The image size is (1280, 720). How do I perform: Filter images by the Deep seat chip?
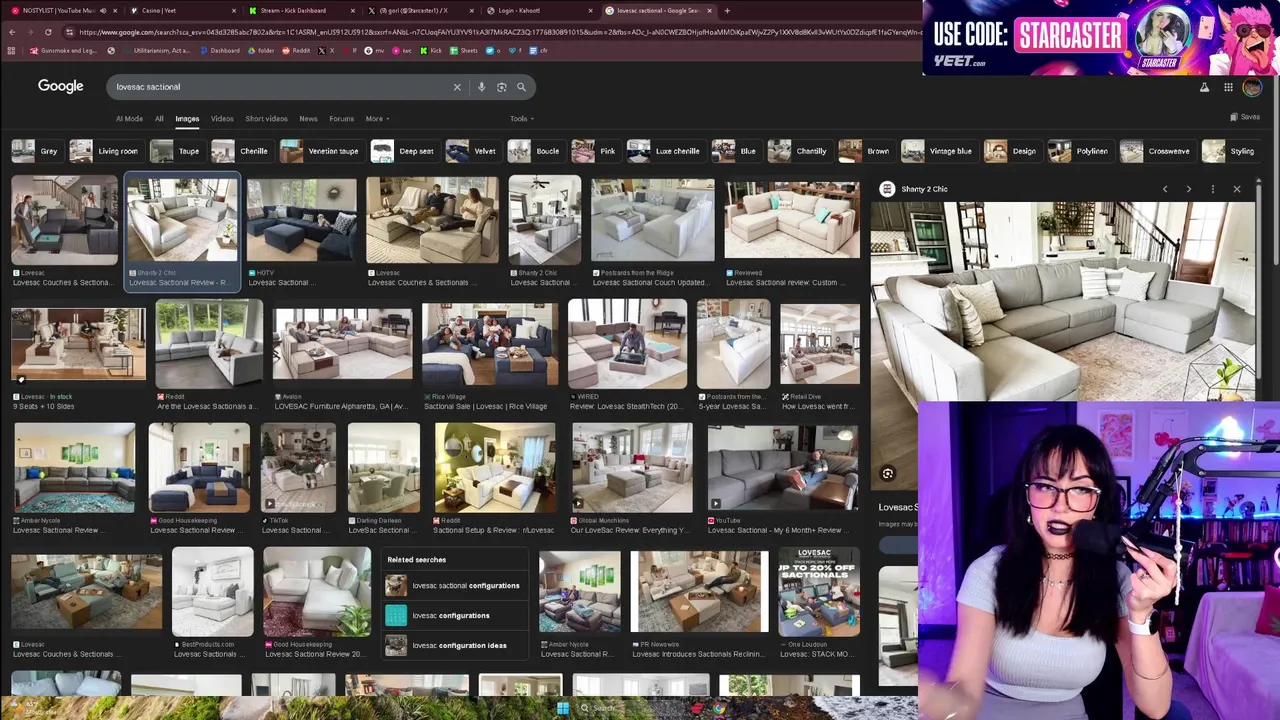[404, 151]
